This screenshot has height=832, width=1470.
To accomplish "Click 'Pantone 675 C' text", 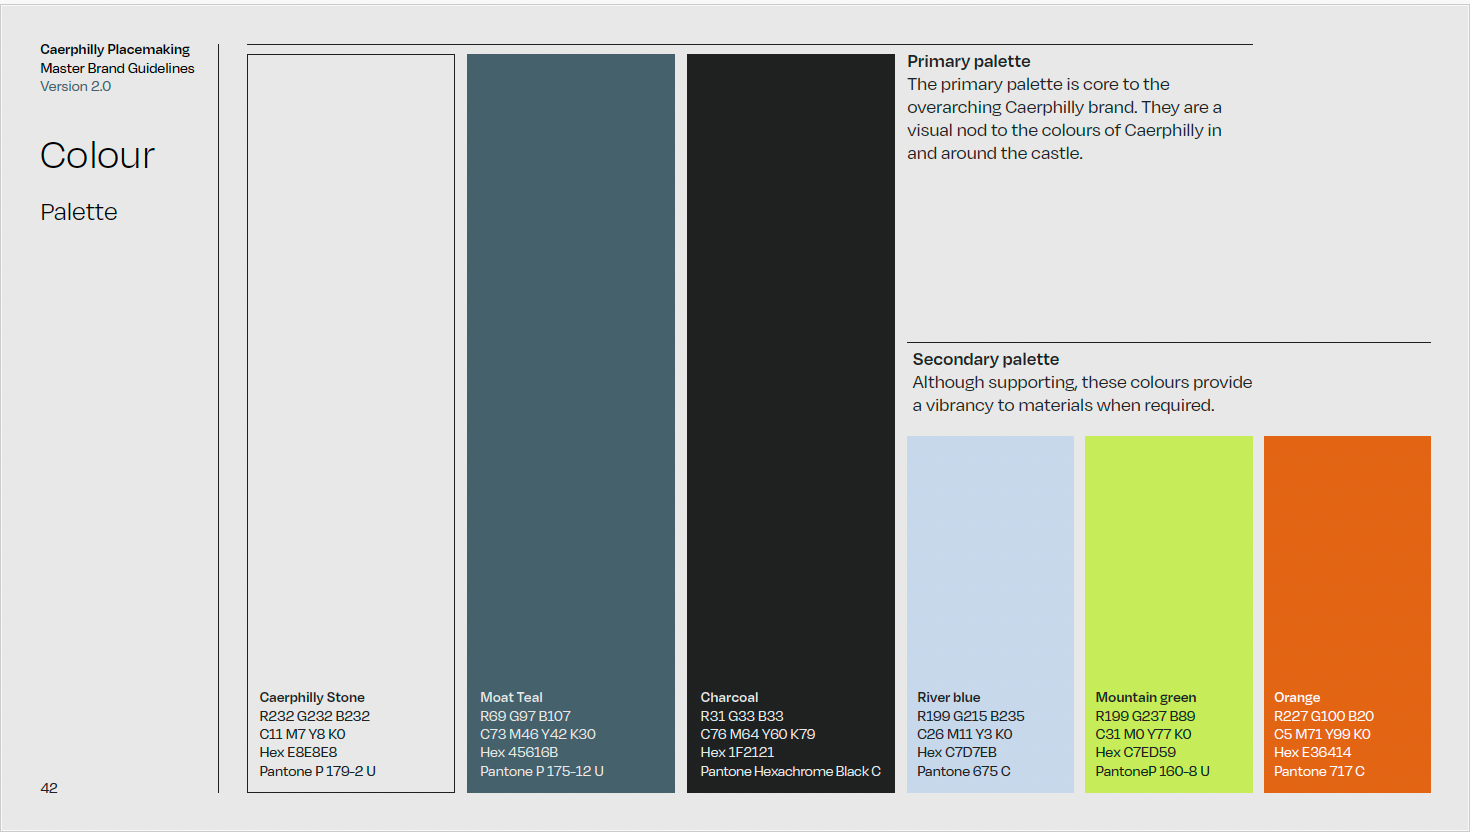I will (x=964, y=771).
